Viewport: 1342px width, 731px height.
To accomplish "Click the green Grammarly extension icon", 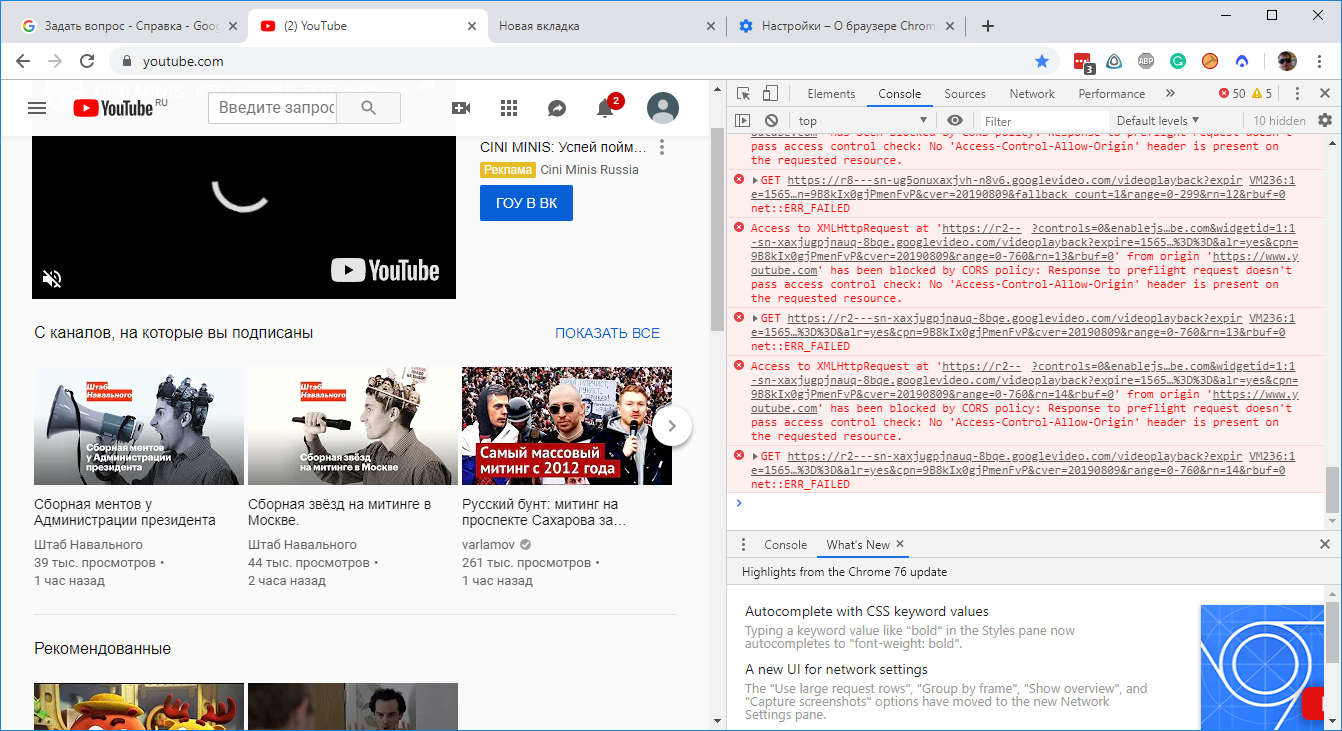I will tap(1178, 61).
